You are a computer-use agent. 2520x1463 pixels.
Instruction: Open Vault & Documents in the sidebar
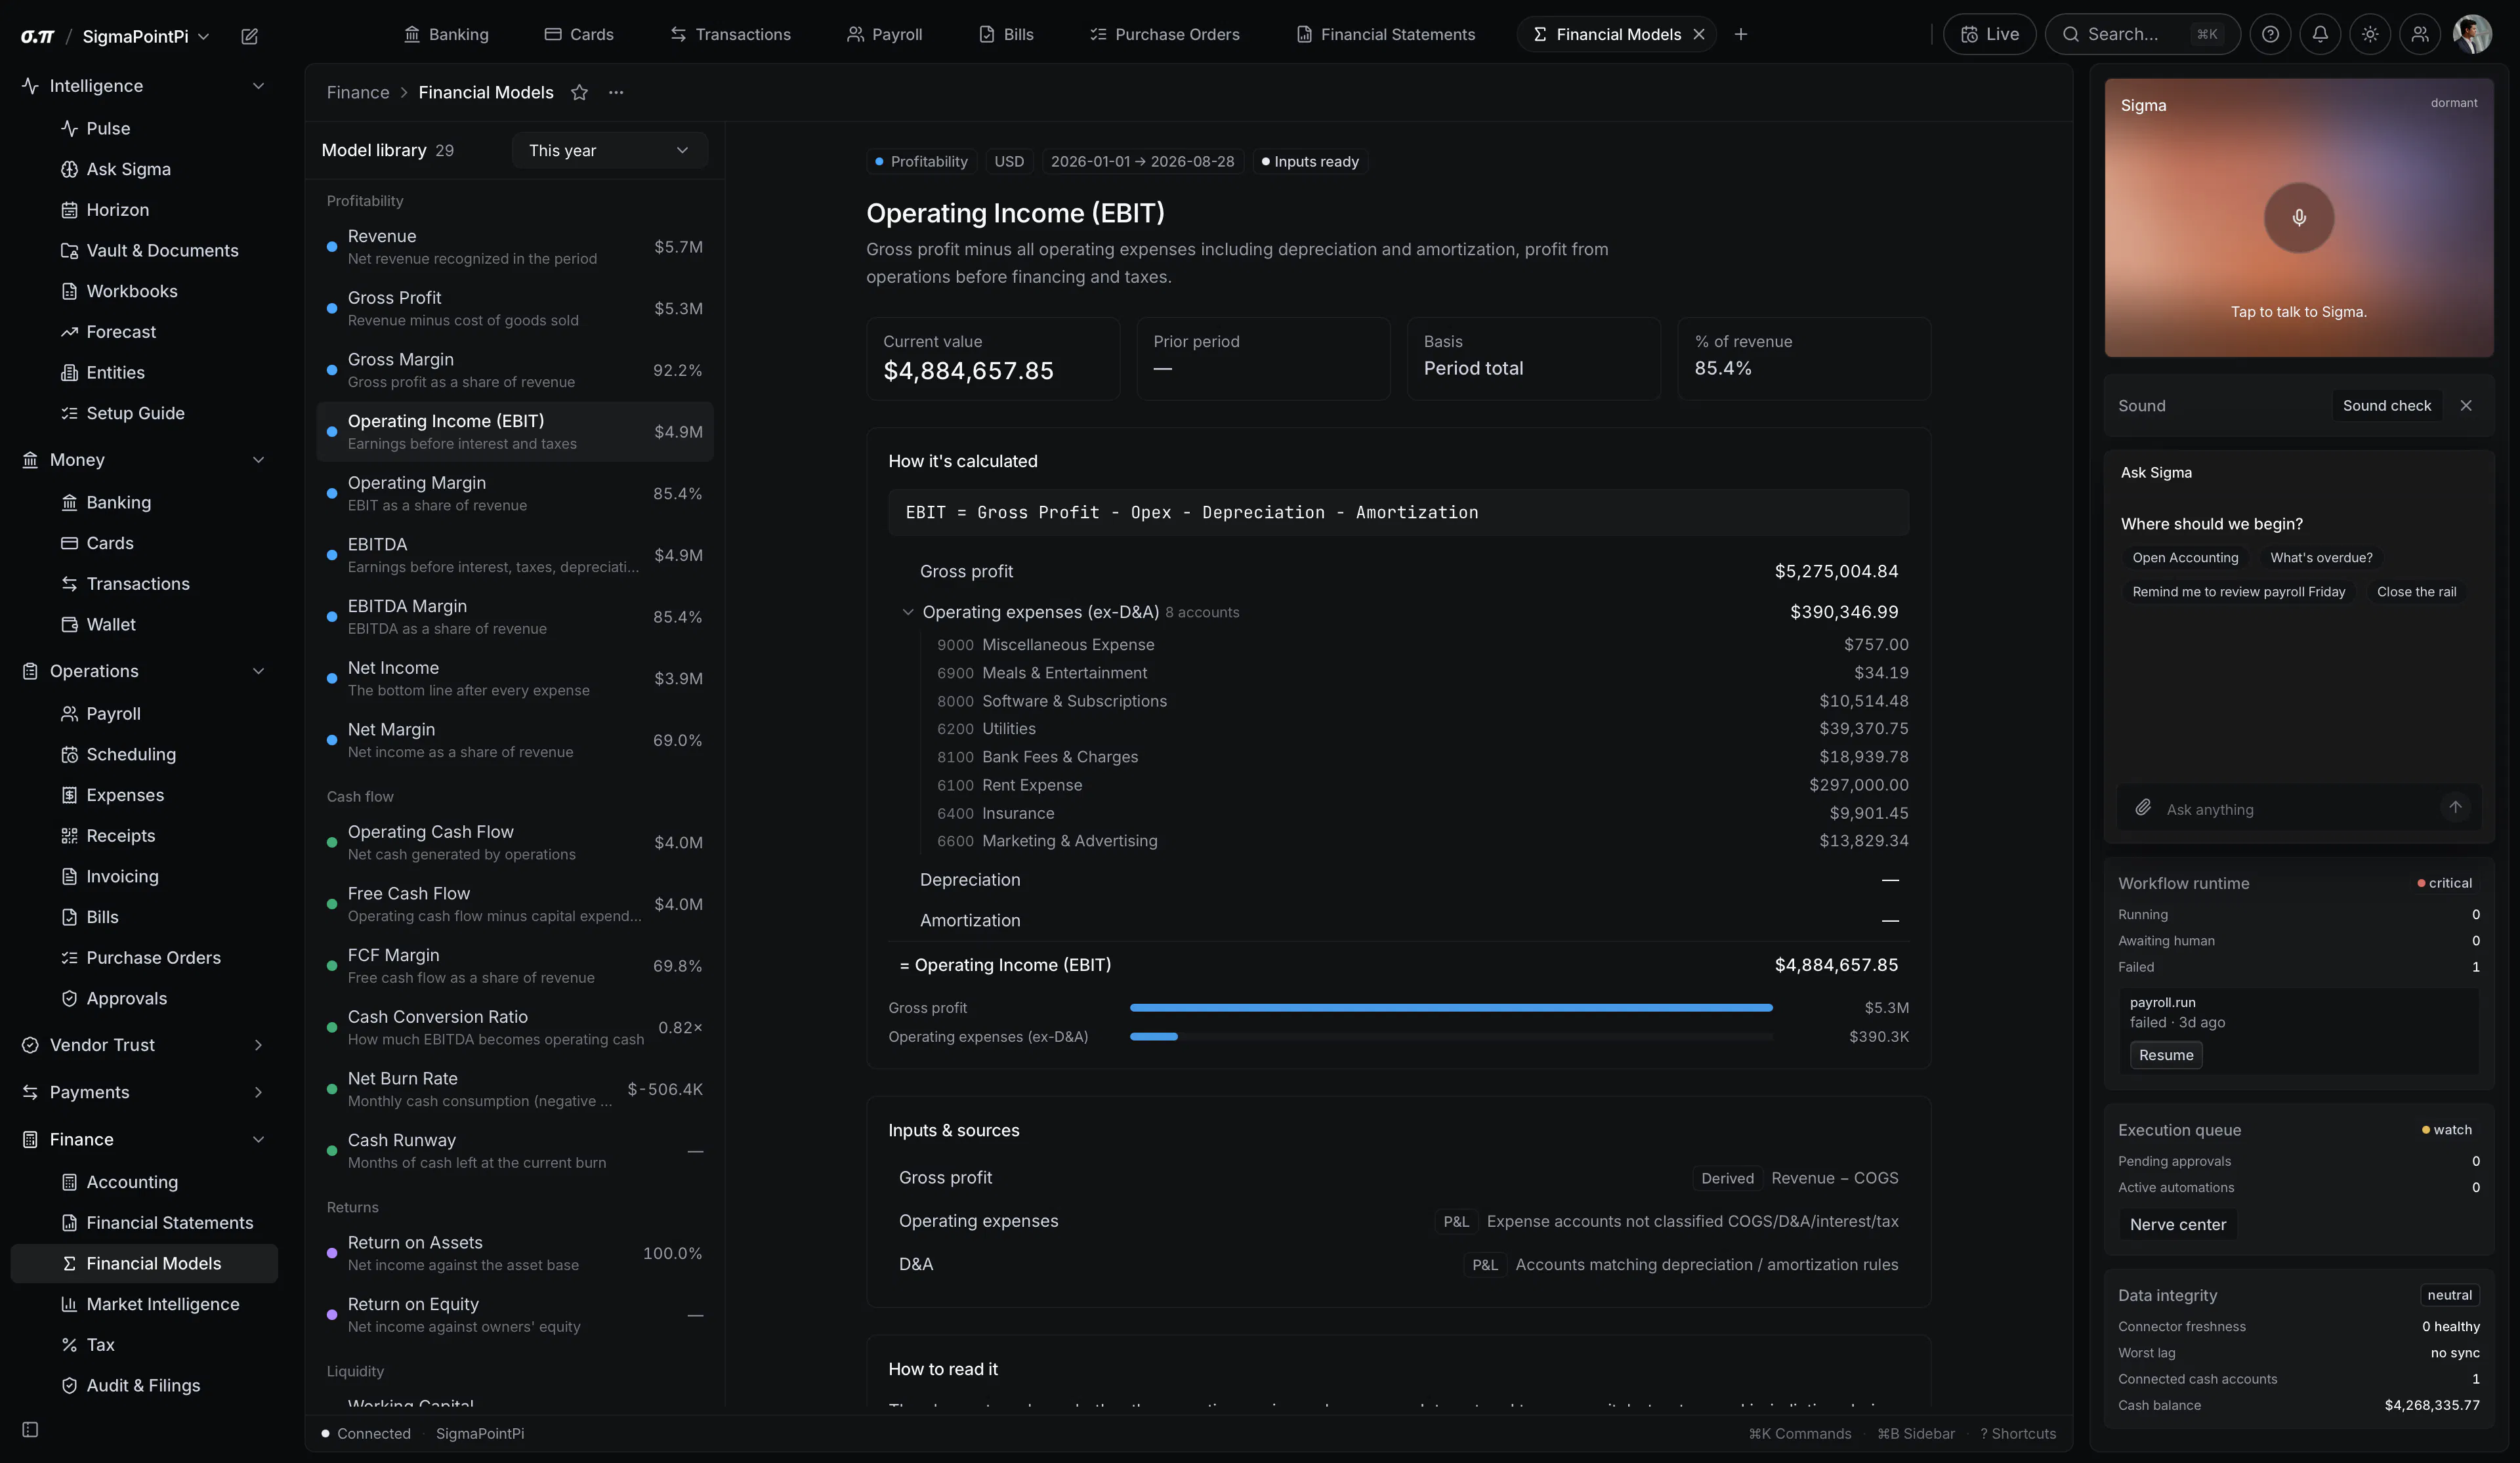coord(145,250)
